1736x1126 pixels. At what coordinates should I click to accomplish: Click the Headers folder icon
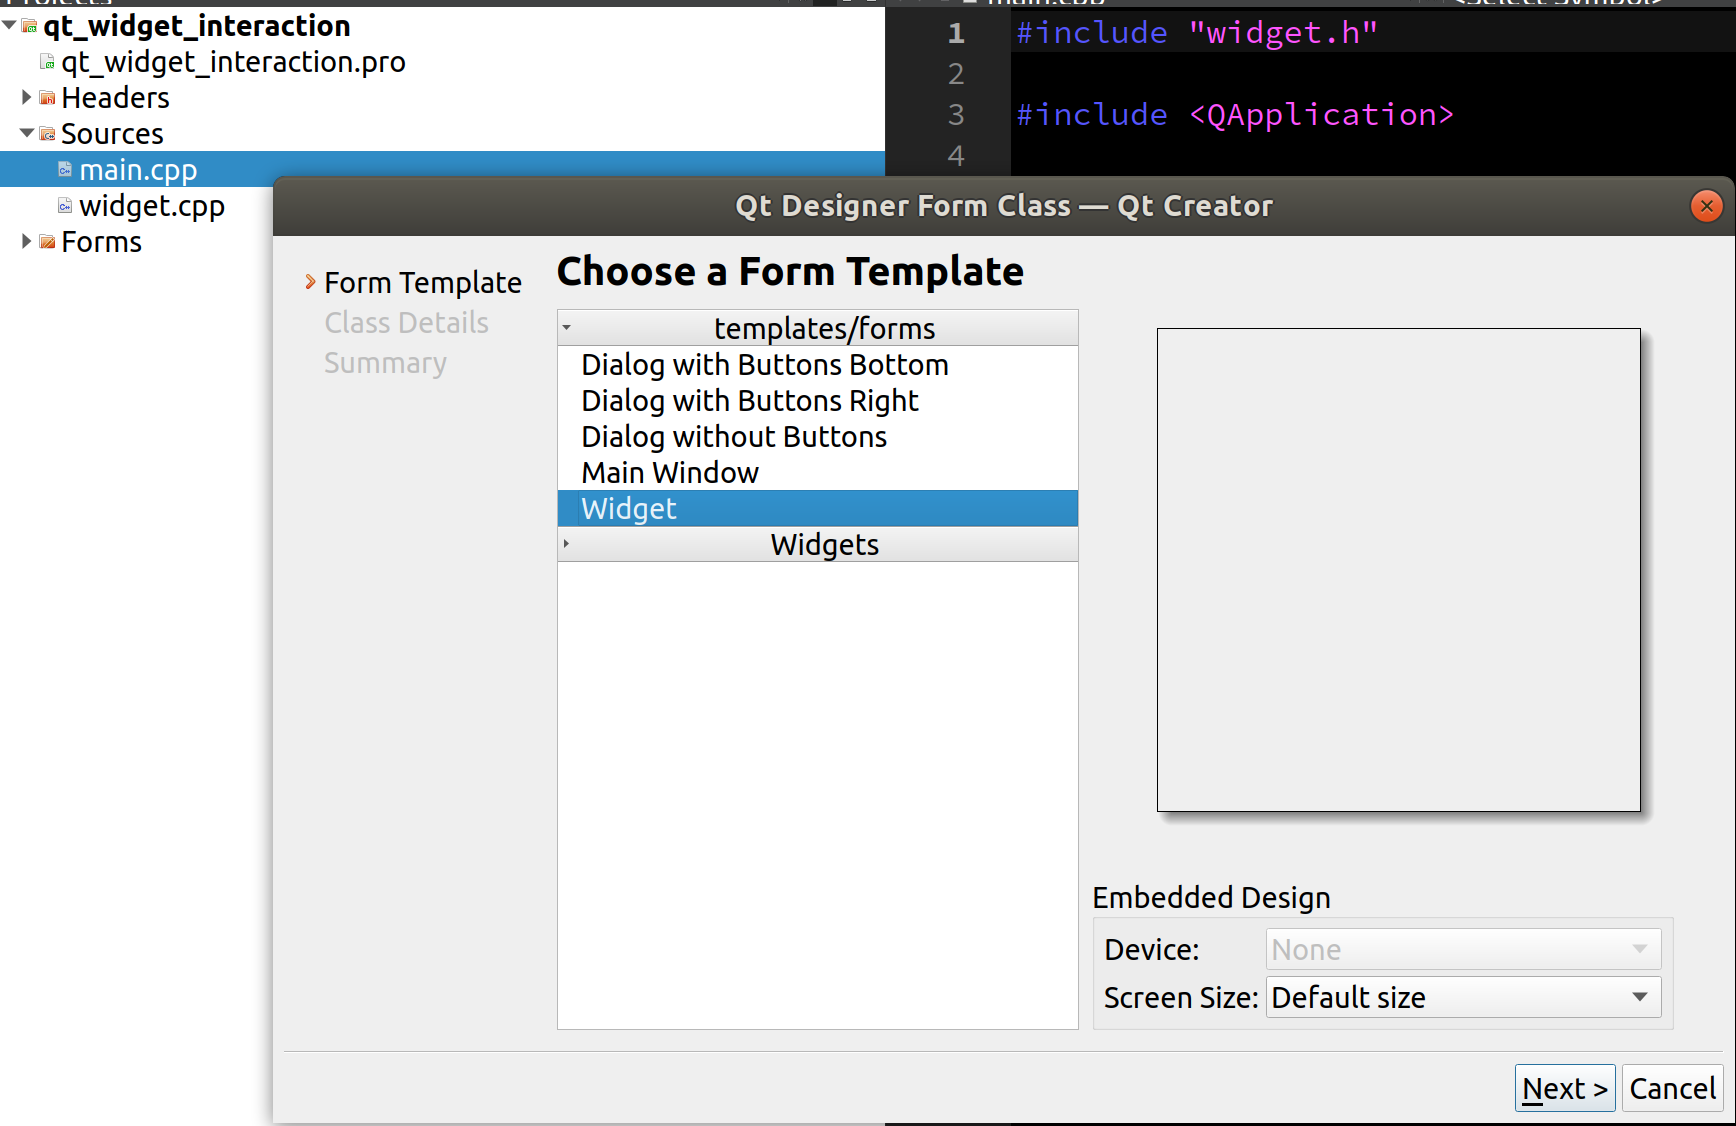47,98
